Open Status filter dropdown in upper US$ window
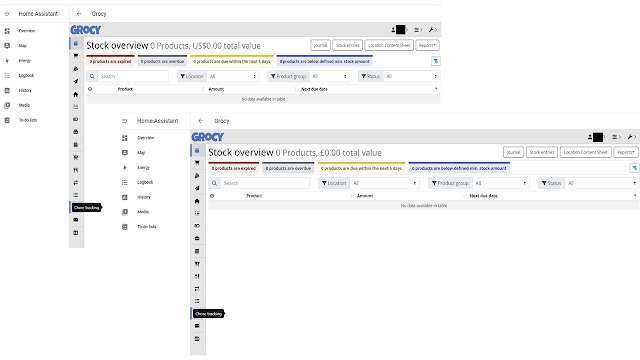 (x=411, y=76)
